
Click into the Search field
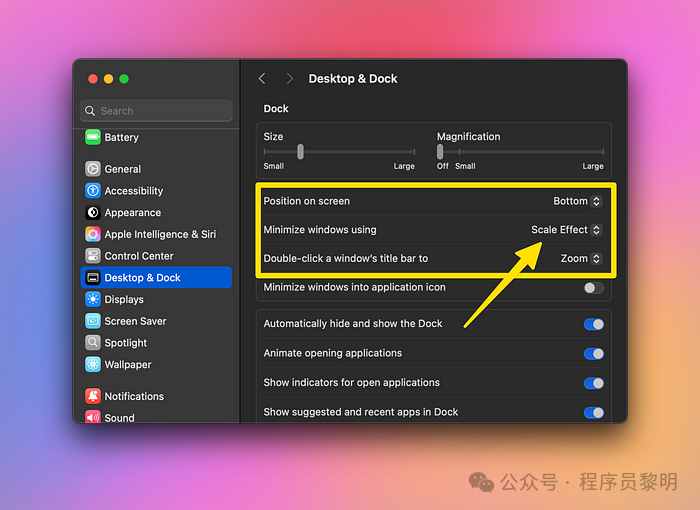156,111
